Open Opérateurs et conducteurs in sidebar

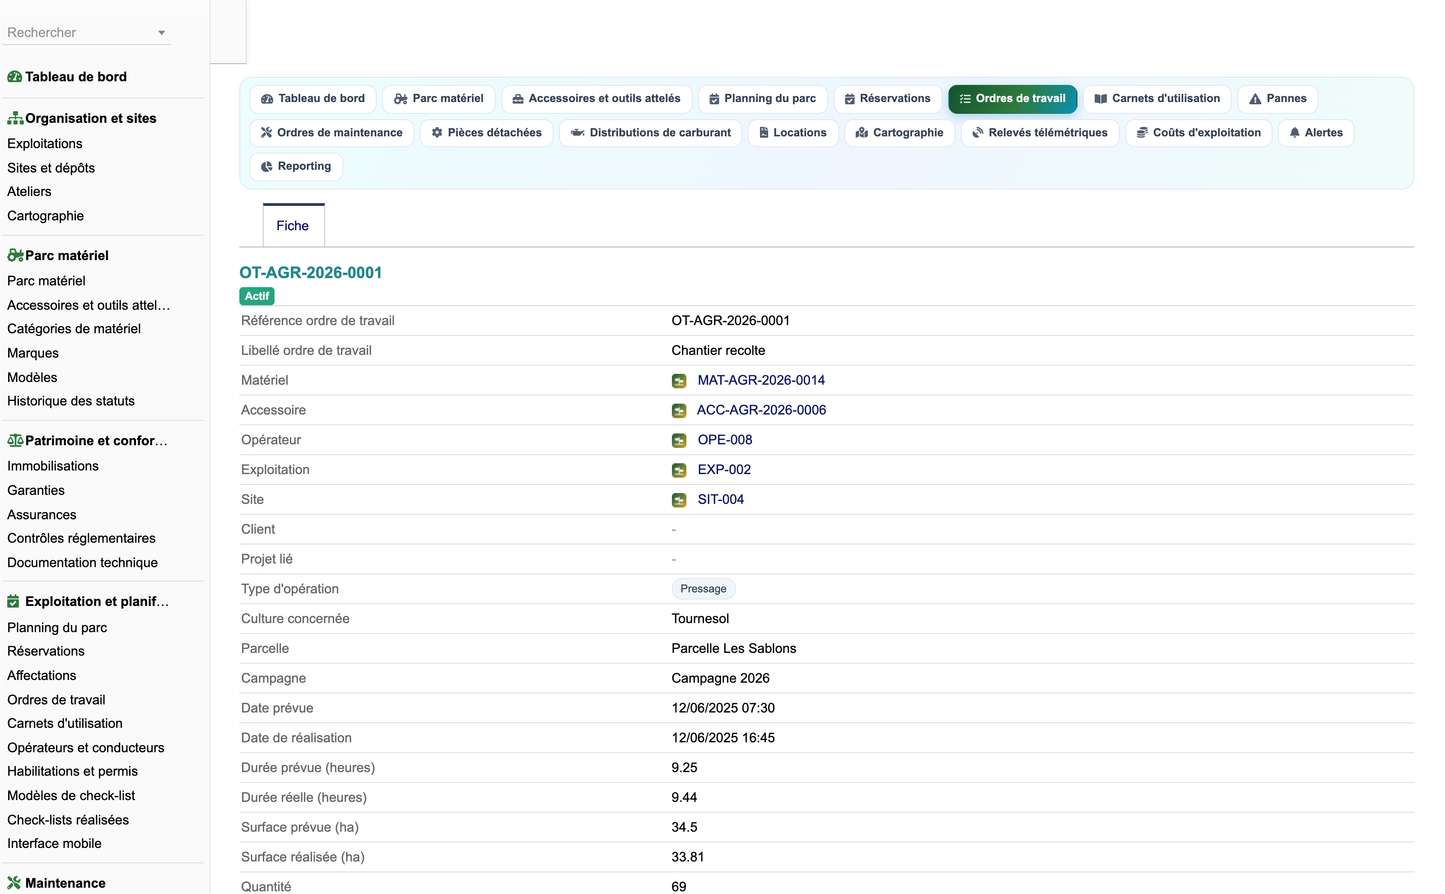tap(86, 748)
